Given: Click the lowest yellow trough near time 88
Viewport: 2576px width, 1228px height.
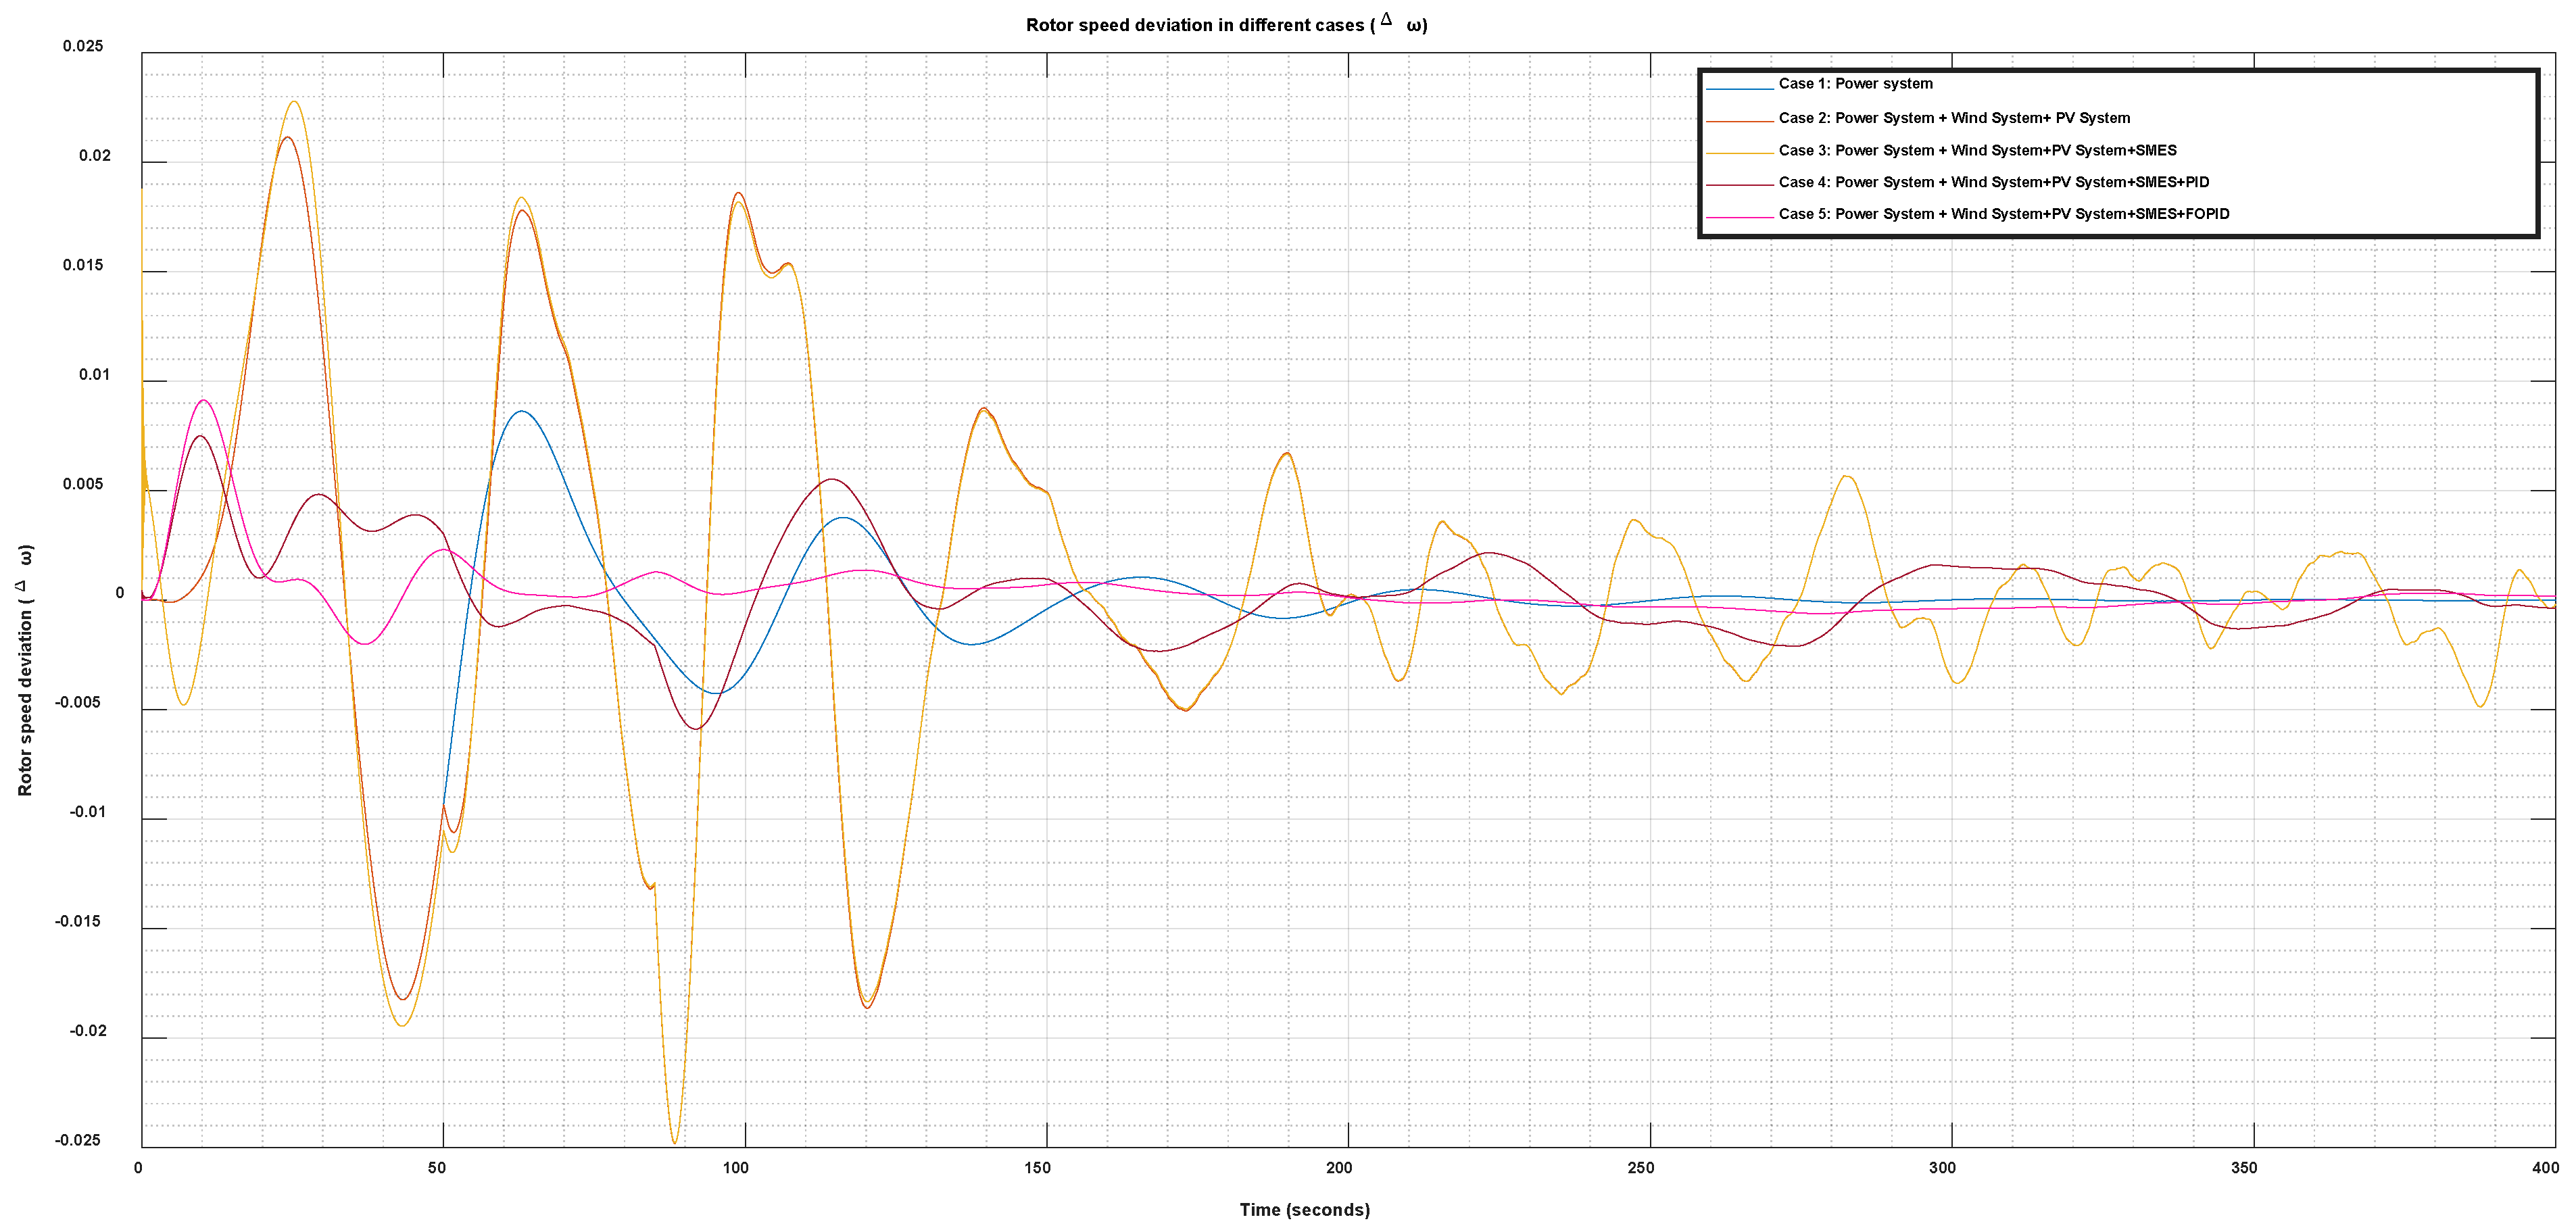Looking at the screenshot, I should [675, 1143].
